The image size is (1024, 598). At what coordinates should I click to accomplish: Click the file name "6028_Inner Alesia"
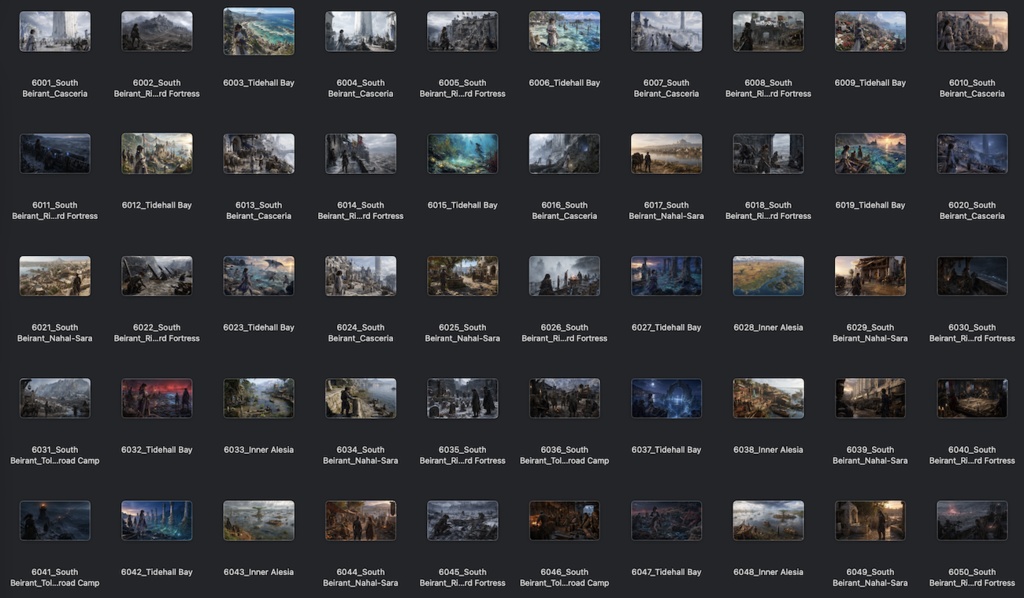click(x=768, y=327)
